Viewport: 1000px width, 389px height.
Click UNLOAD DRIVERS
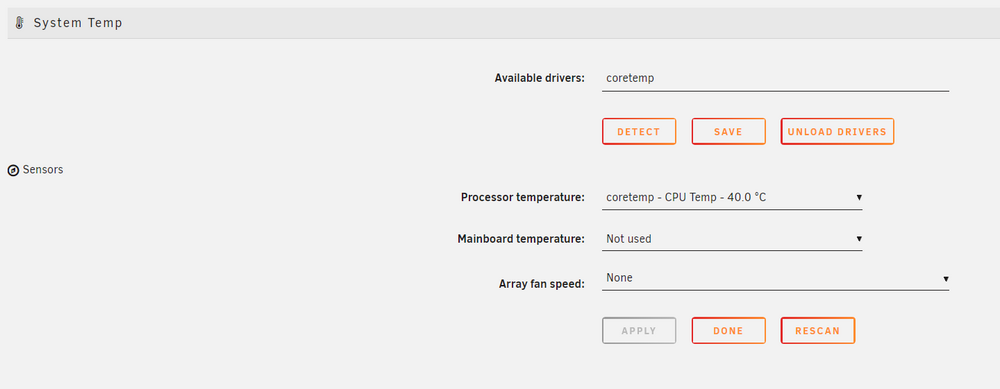tap(837, 131)
